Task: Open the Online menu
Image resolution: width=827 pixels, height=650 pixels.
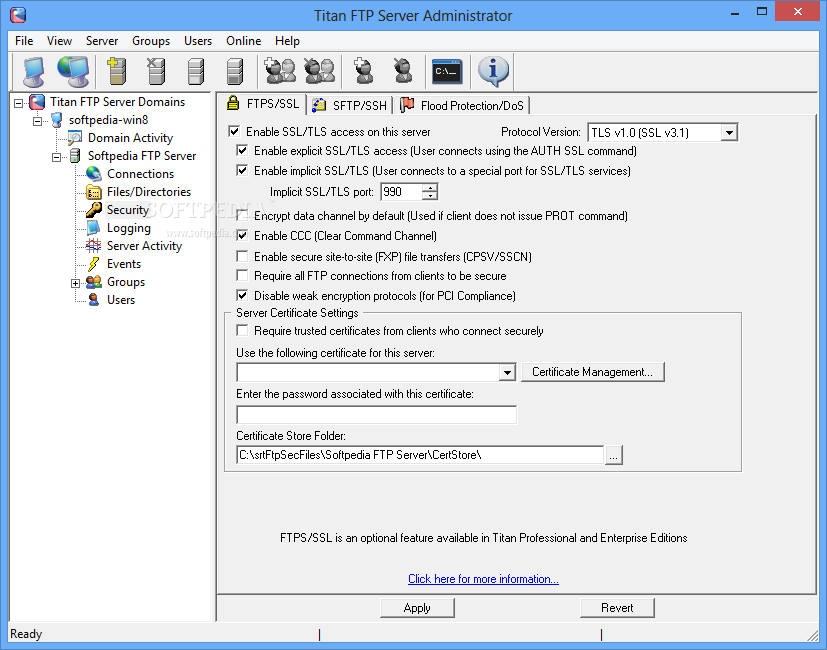Action: [244, 41]
